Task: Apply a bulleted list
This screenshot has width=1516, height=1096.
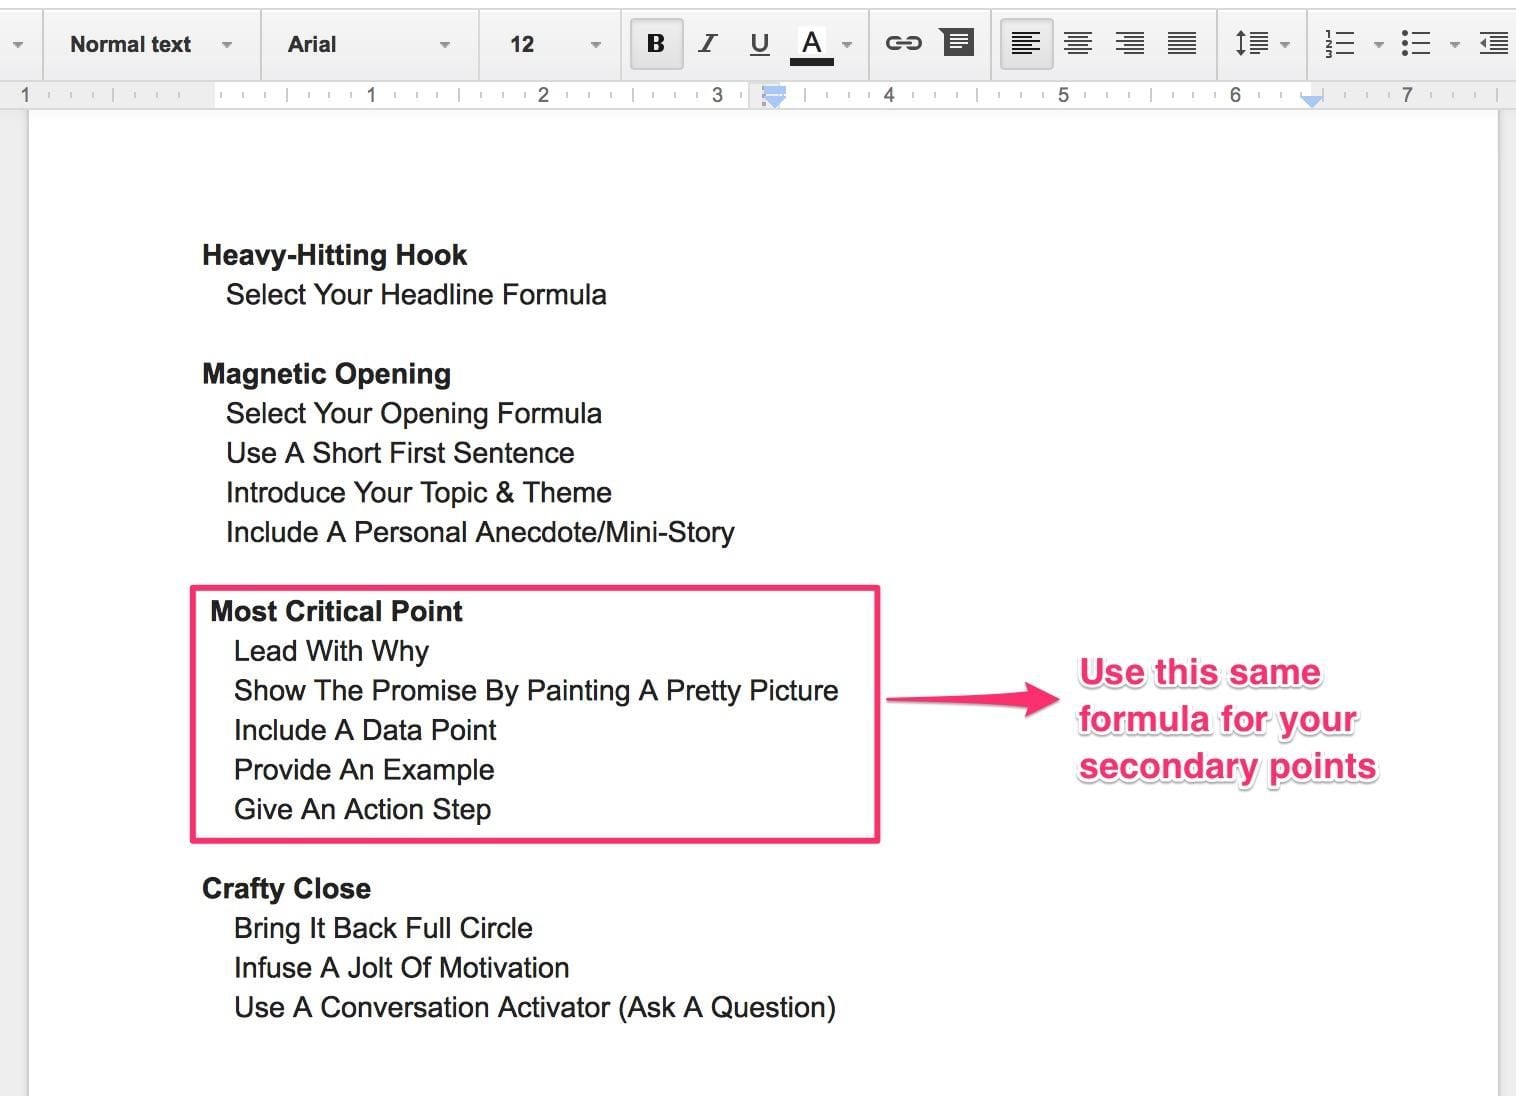Action: pos(1417,43)
